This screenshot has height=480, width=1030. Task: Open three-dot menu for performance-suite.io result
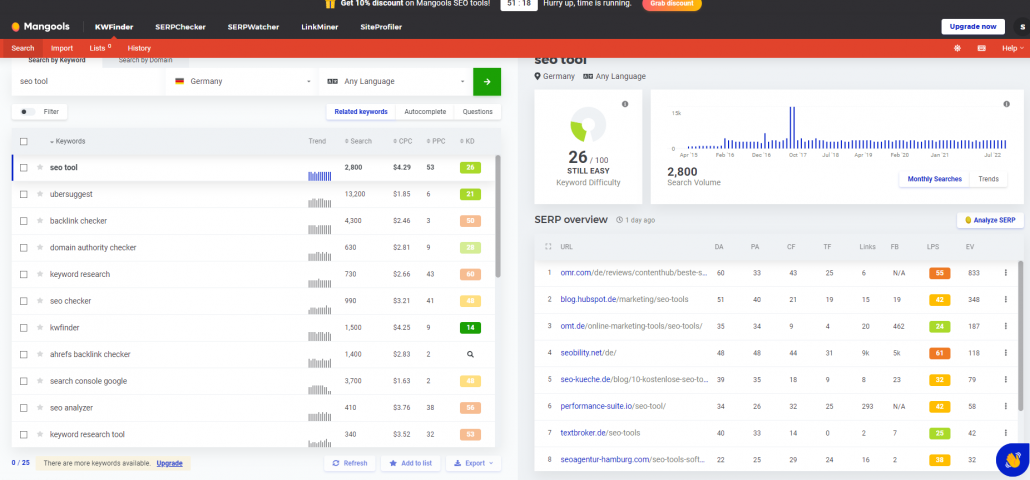click(1006, 406)
